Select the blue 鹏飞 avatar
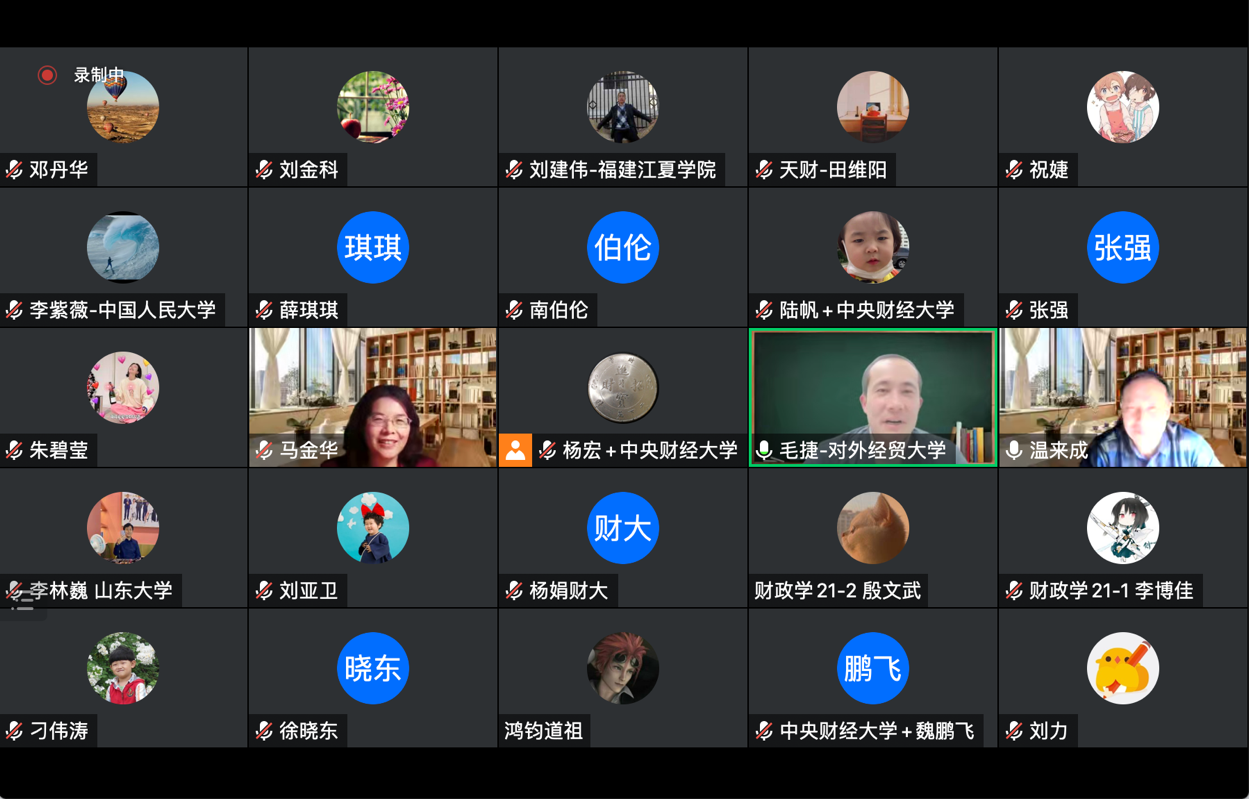The image size is (1249, 799). pyautogui.click(x=873, y=668)
